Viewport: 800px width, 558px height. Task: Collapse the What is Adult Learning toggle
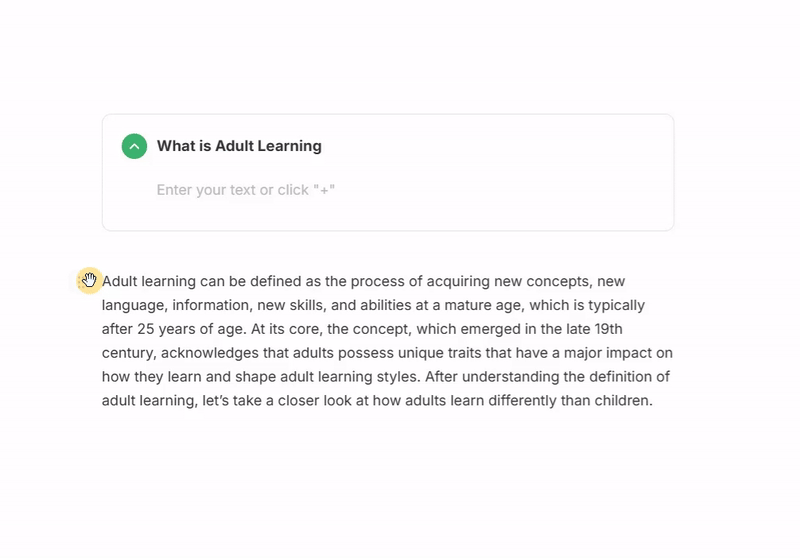point(134,146)
